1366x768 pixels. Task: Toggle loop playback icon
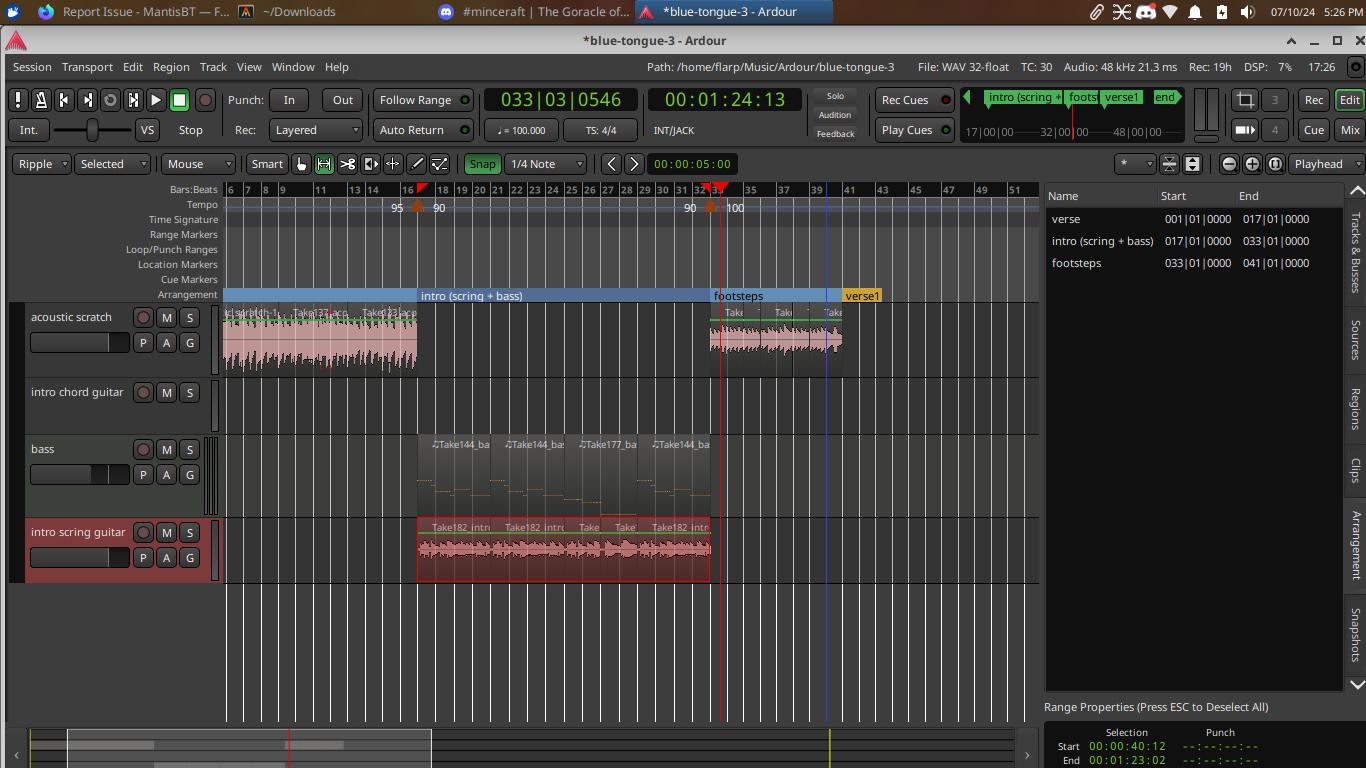110,100
